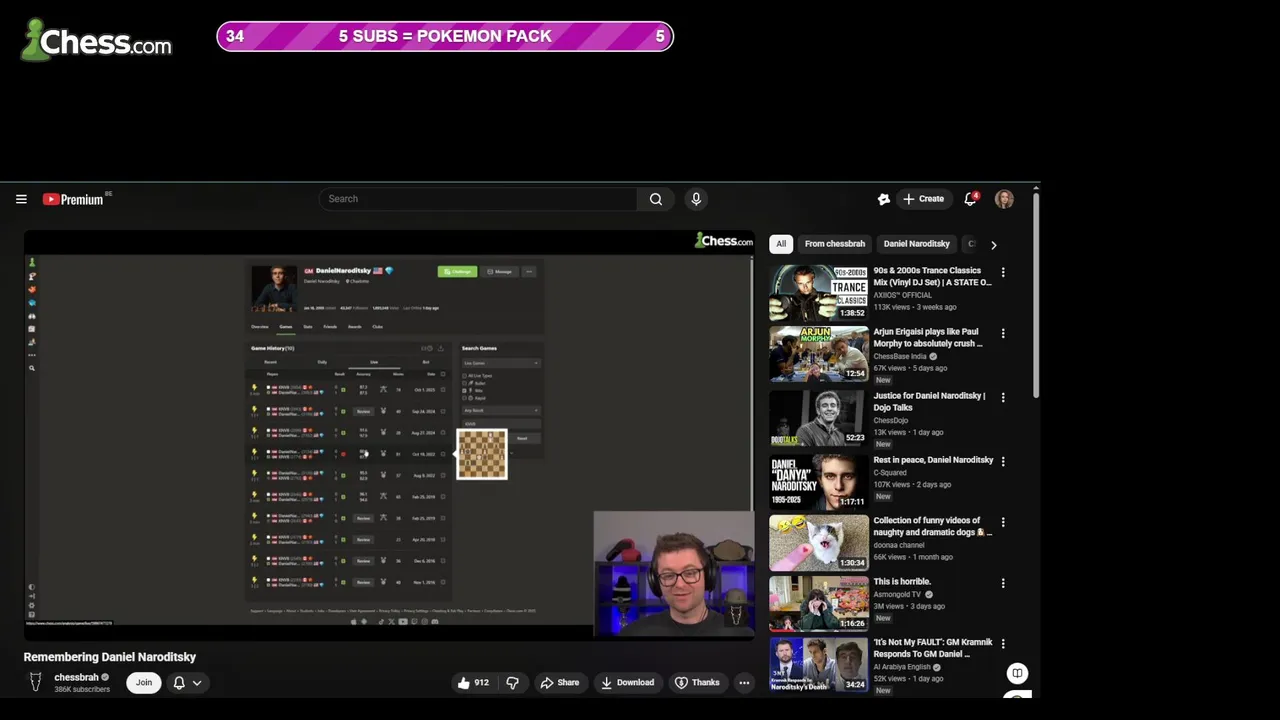Open options for Justice for Daniel Naroditsky video
Viewport: 1280px width, 720px height.
pyautogui.click(x=1003, y=397)
